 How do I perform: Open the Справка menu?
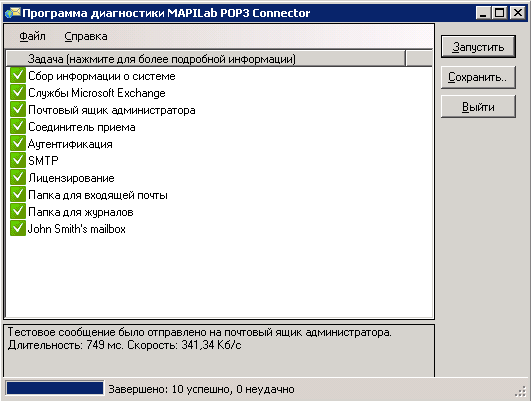point(86,36)
